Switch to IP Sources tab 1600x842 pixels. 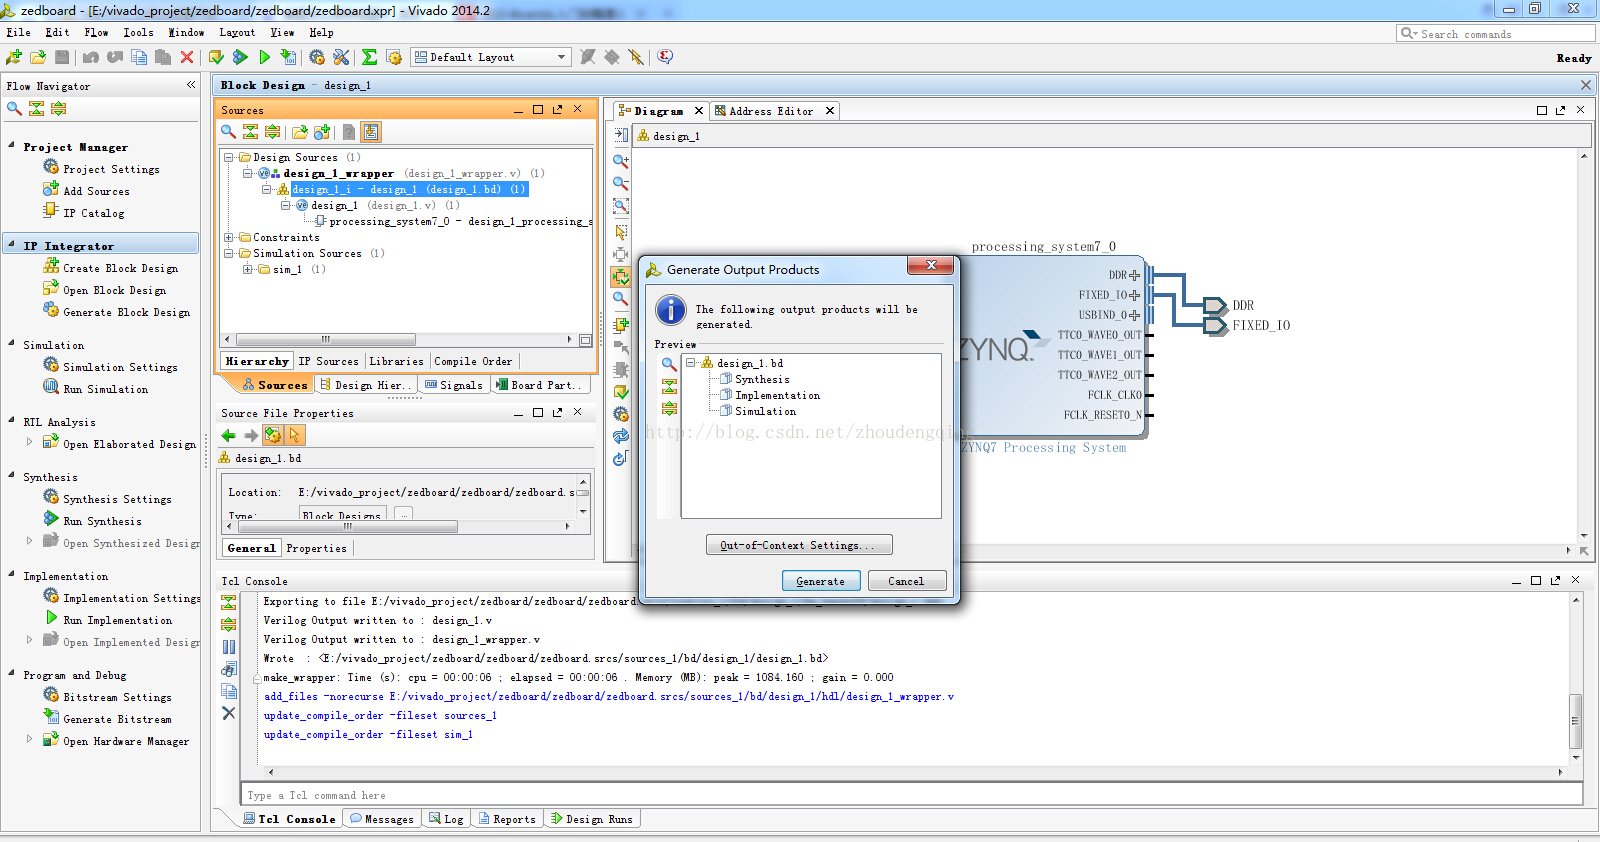click(x=328, y=361)
